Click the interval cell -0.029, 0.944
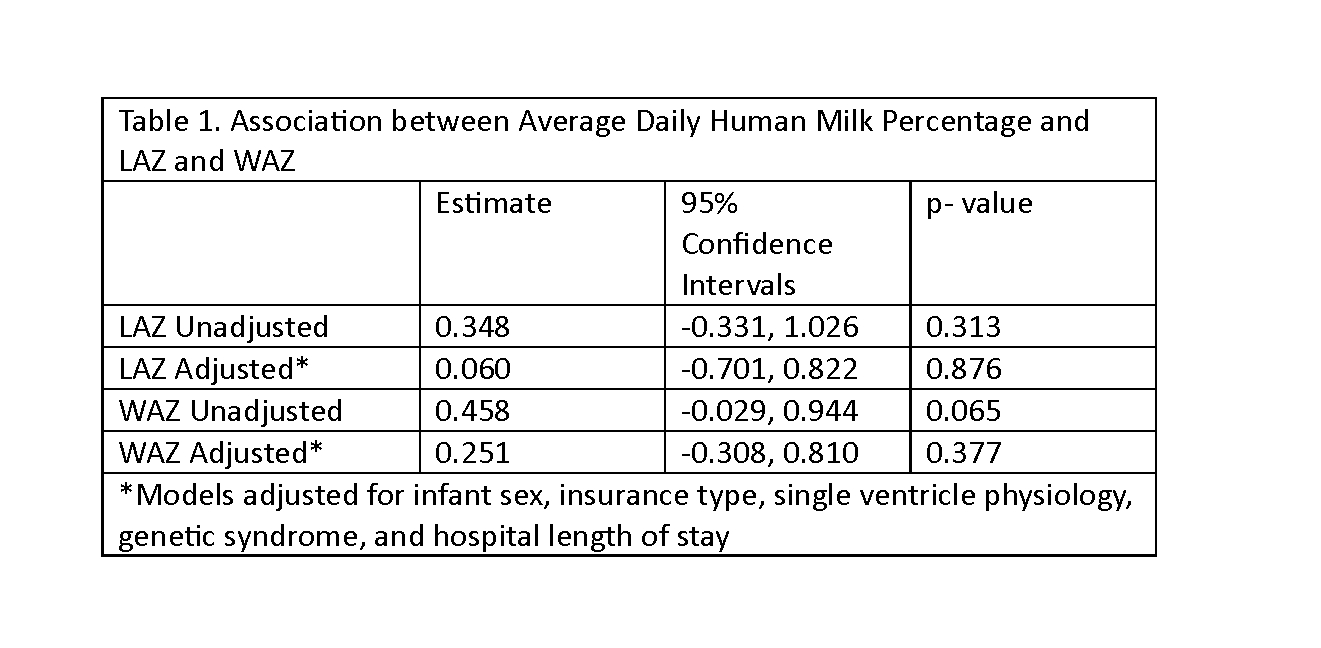 click(x=769, y=411)
